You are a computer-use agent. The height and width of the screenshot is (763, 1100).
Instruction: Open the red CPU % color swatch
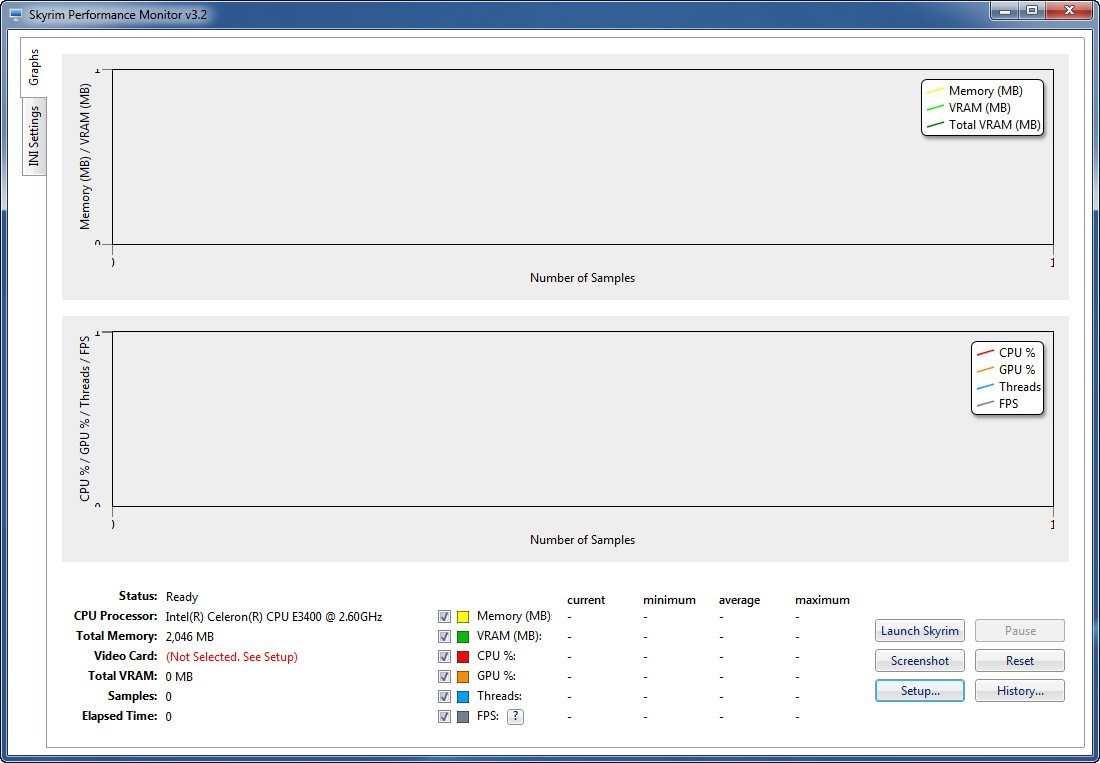[462, 657]
